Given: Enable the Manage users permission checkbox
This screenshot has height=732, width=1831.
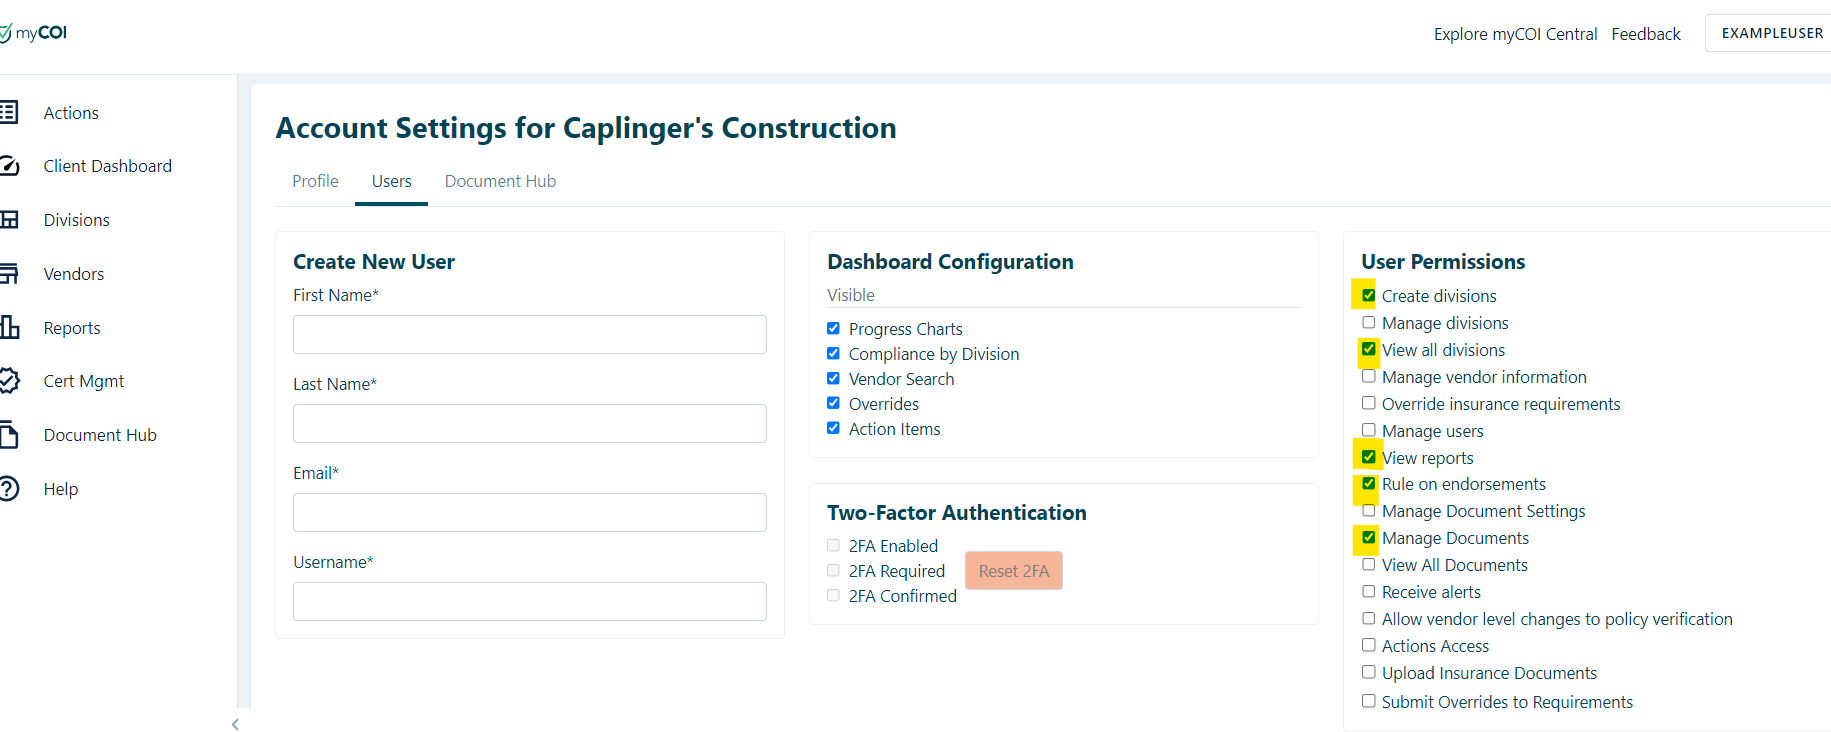Looking at the screenshot, I should 1368,430.
